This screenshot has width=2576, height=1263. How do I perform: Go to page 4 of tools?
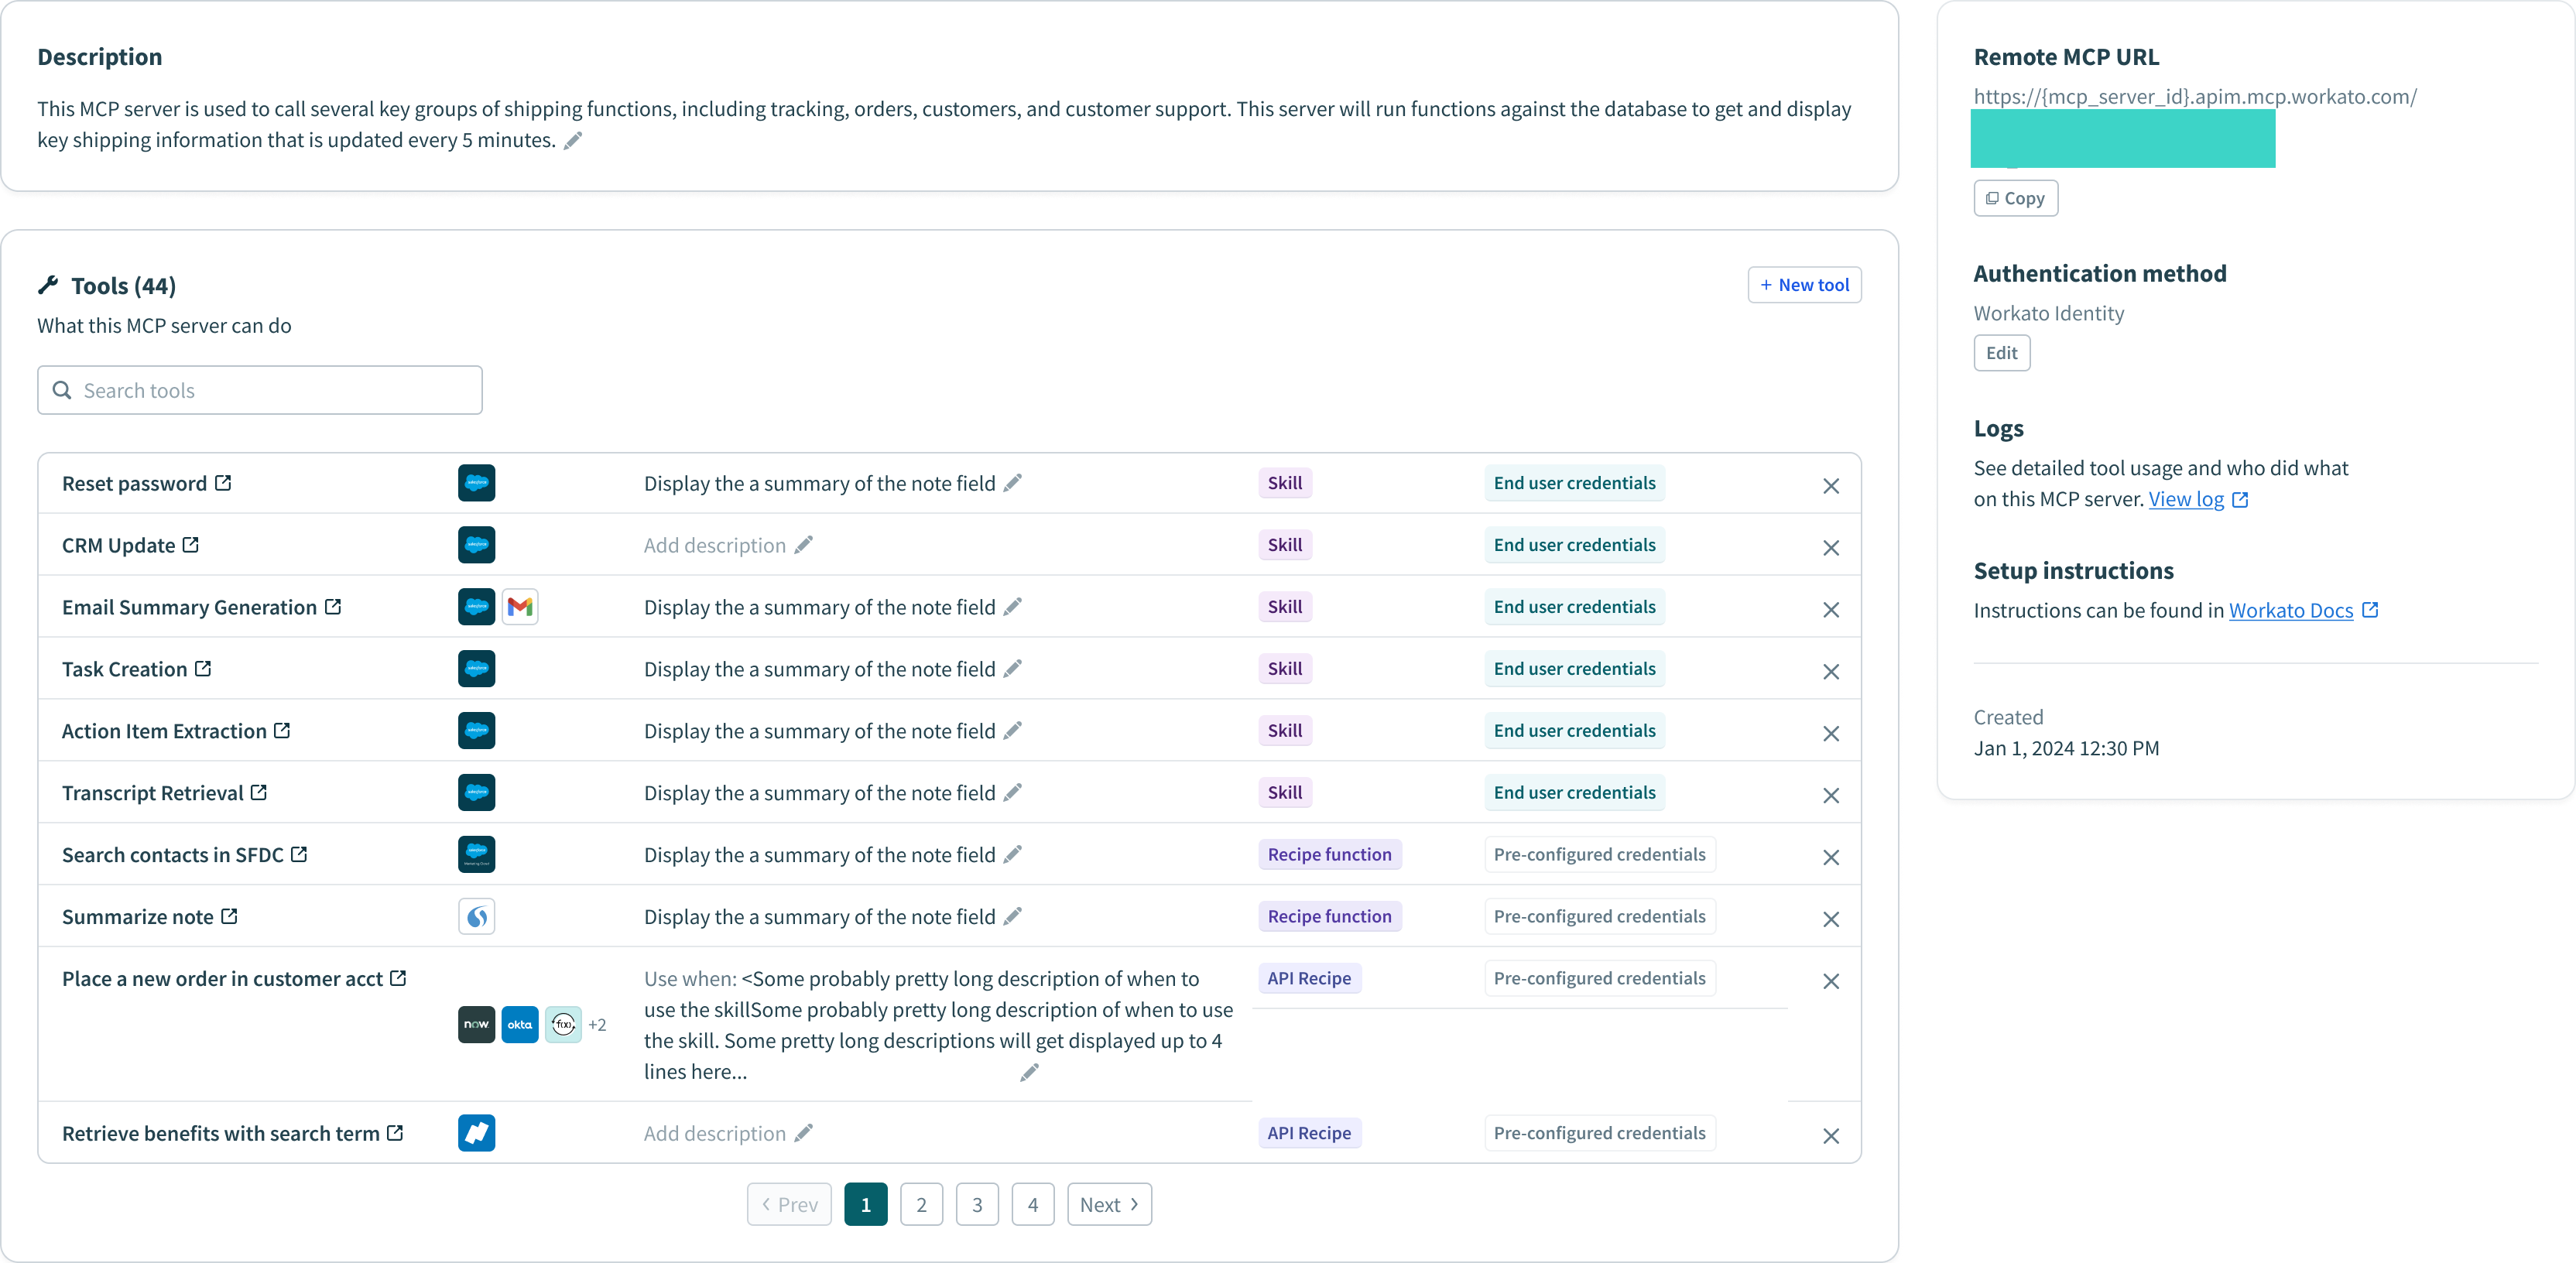(x=1032, y=1204)
